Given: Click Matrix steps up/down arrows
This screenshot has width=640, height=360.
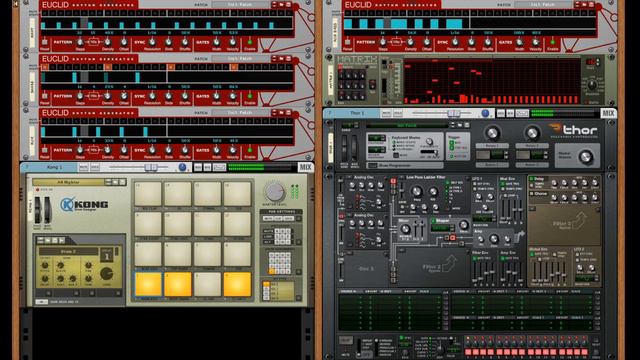Looking at the screenshot, I should click(x=598, y=62).
